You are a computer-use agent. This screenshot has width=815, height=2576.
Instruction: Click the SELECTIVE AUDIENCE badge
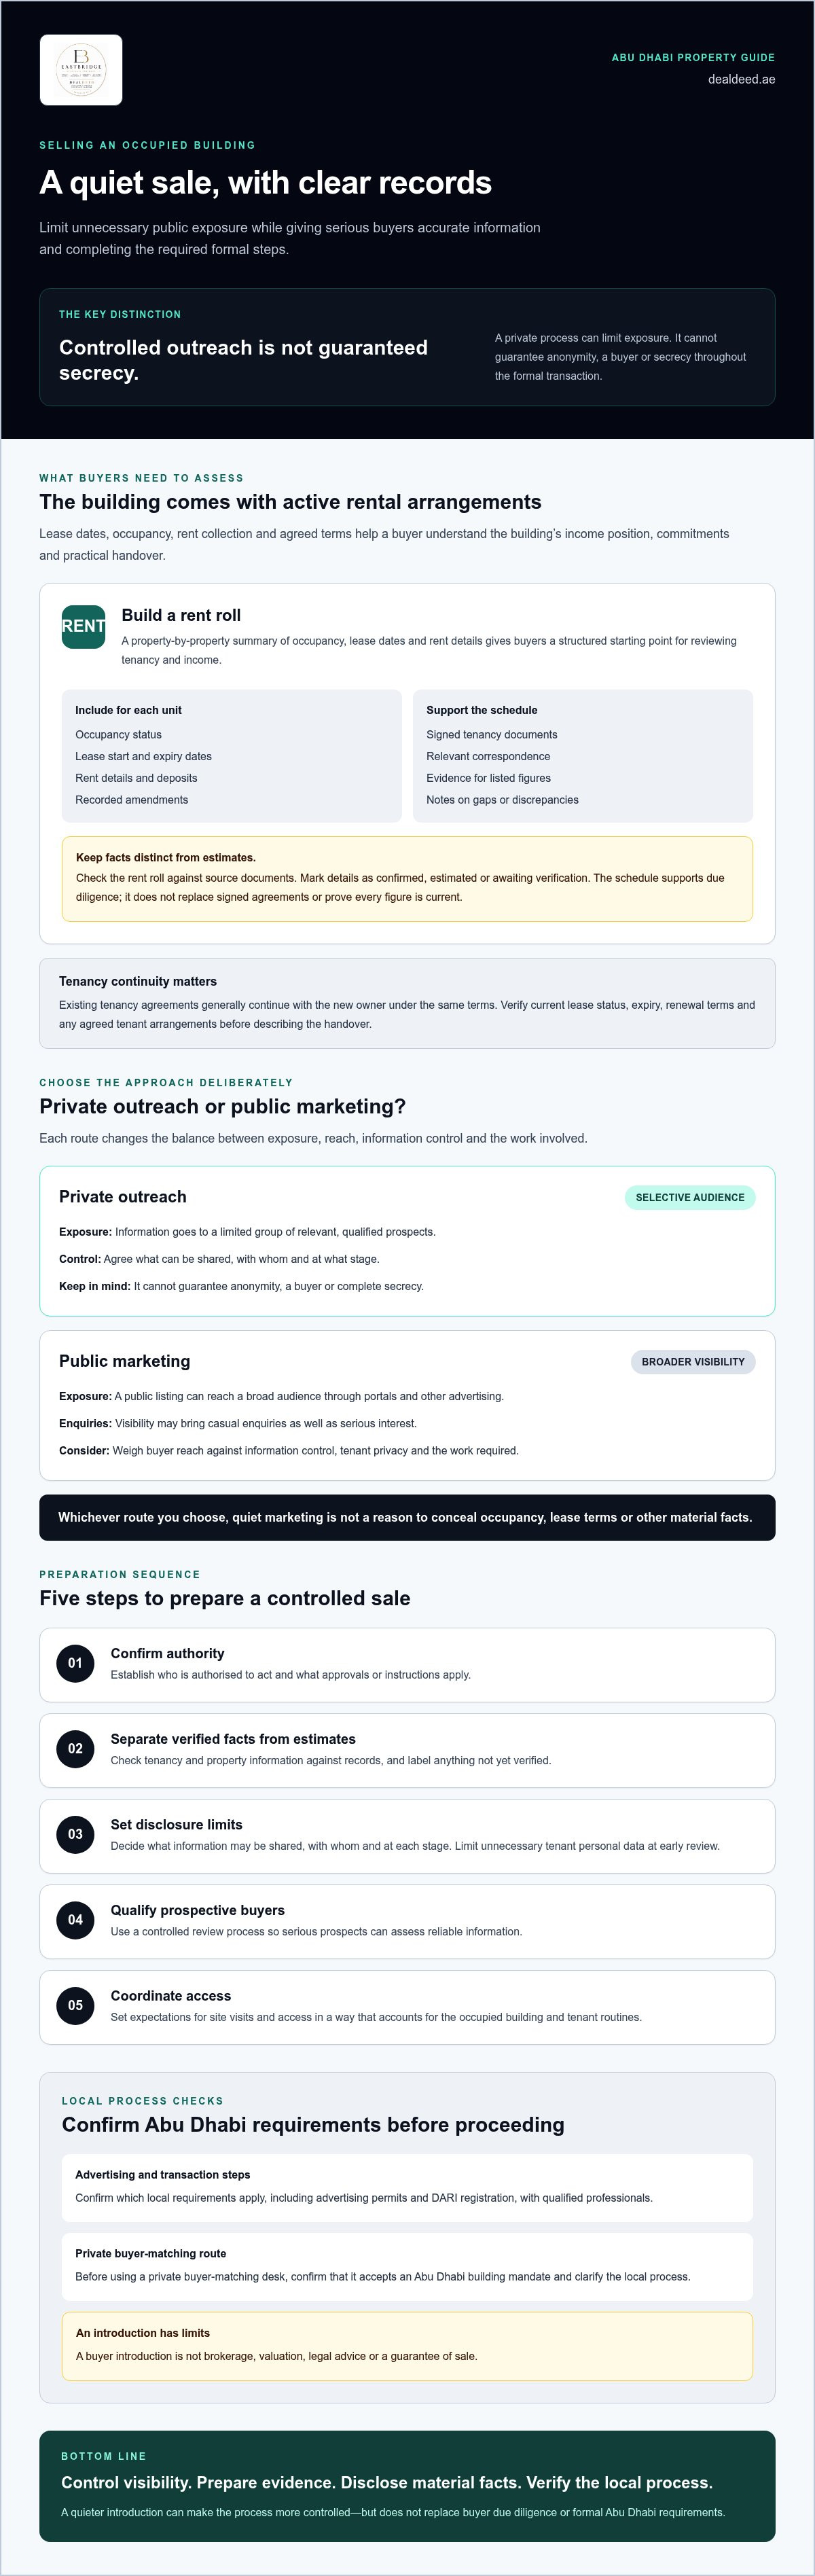pyautogui.click(x=690, y=1197)
